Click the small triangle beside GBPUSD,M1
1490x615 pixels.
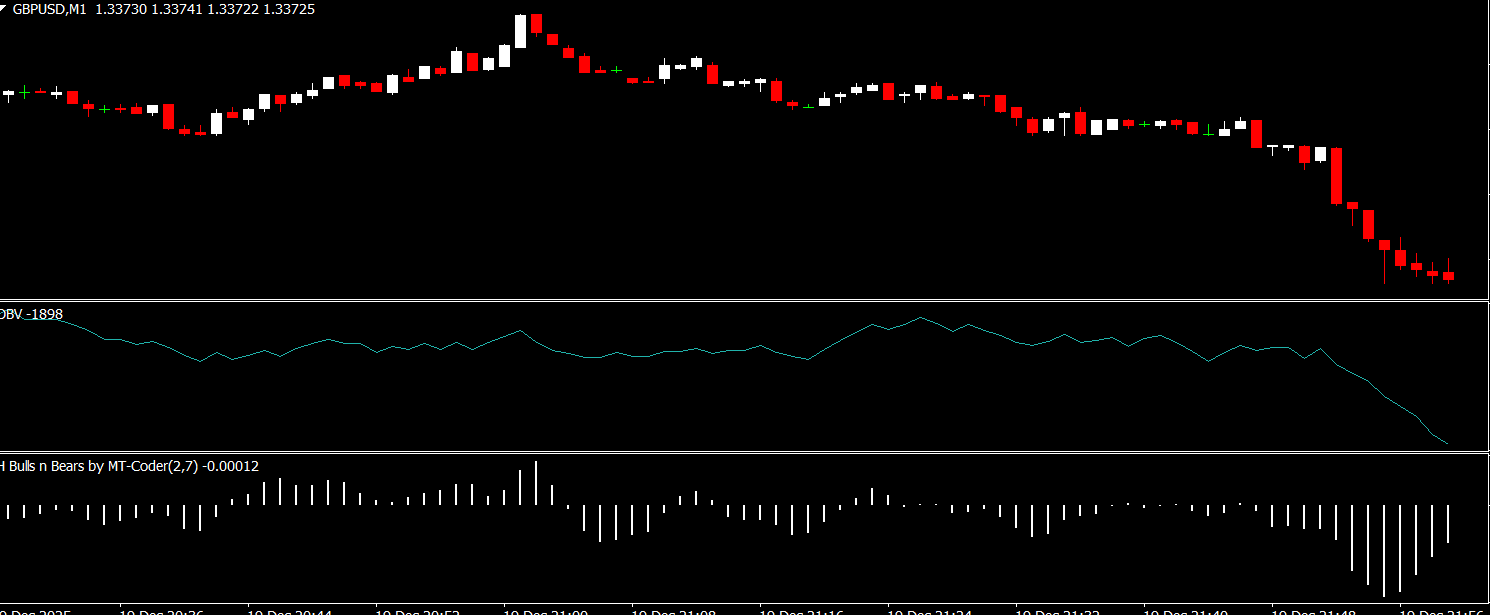5,6
